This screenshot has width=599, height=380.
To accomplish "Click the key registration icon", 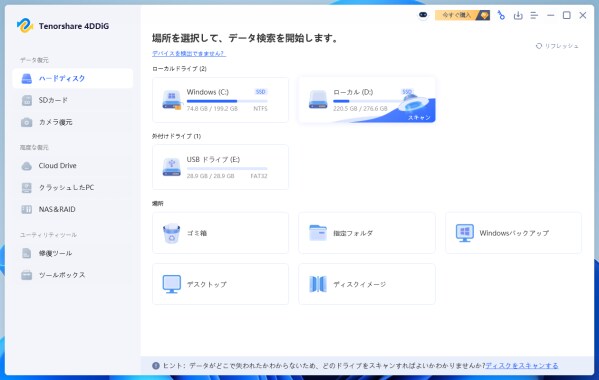I will click(x=501, y=15).
